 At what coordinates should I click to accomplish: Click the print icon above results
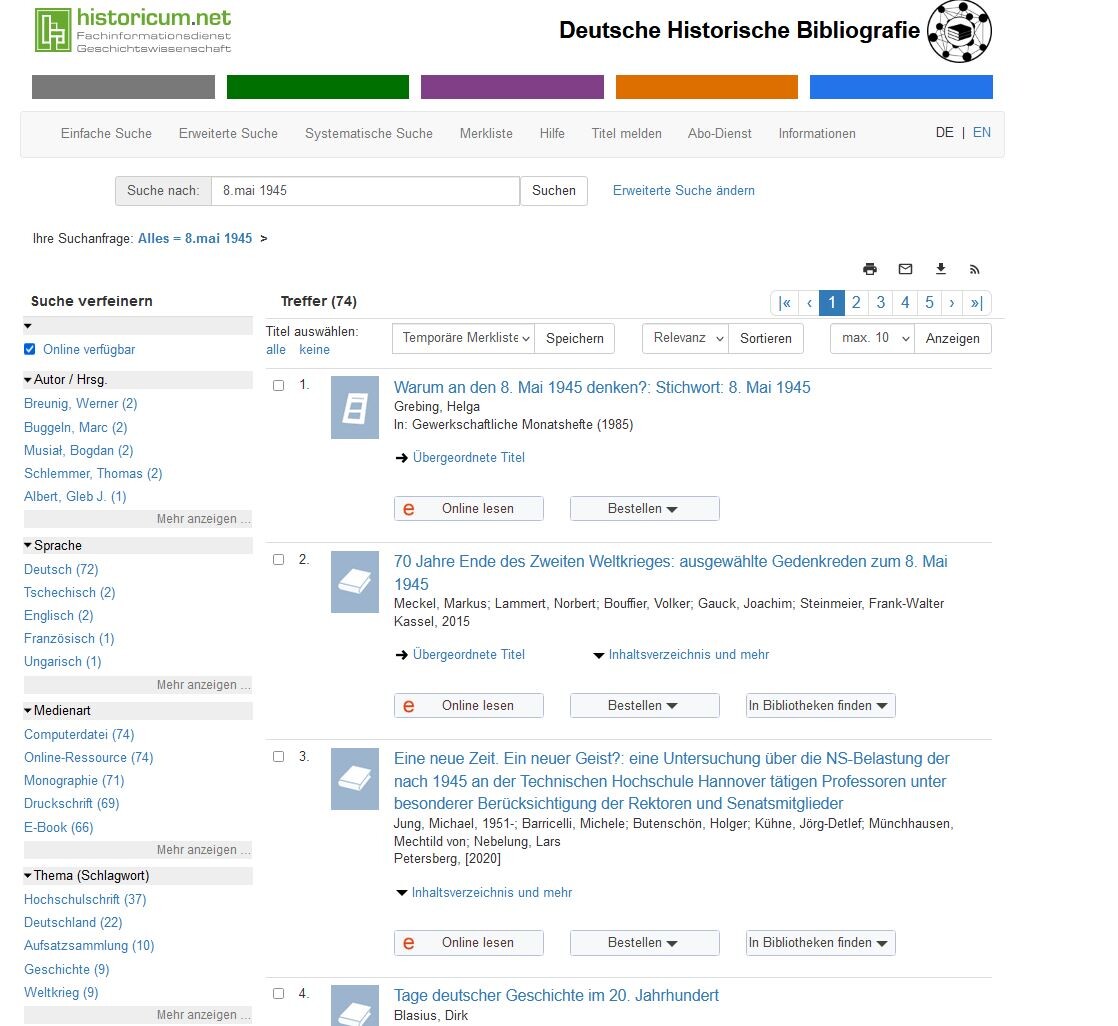(x=870, y=269)
